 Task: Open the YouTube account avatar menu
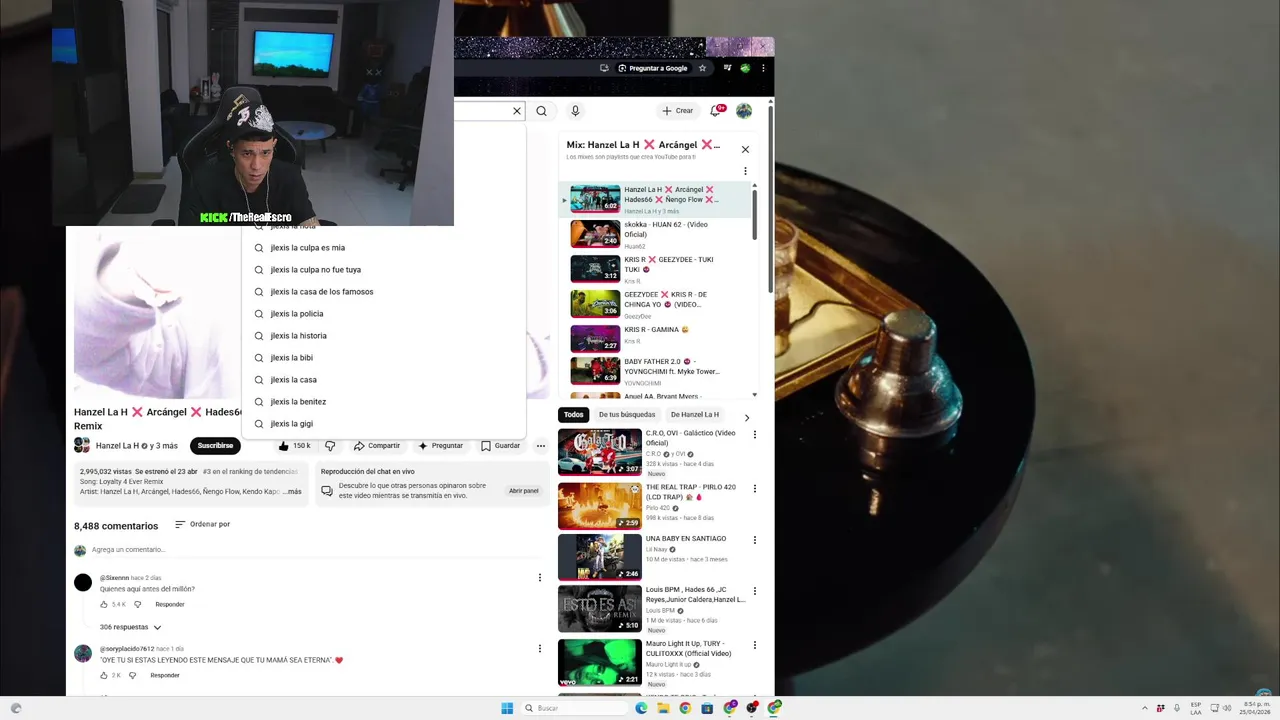pos(744,111)
